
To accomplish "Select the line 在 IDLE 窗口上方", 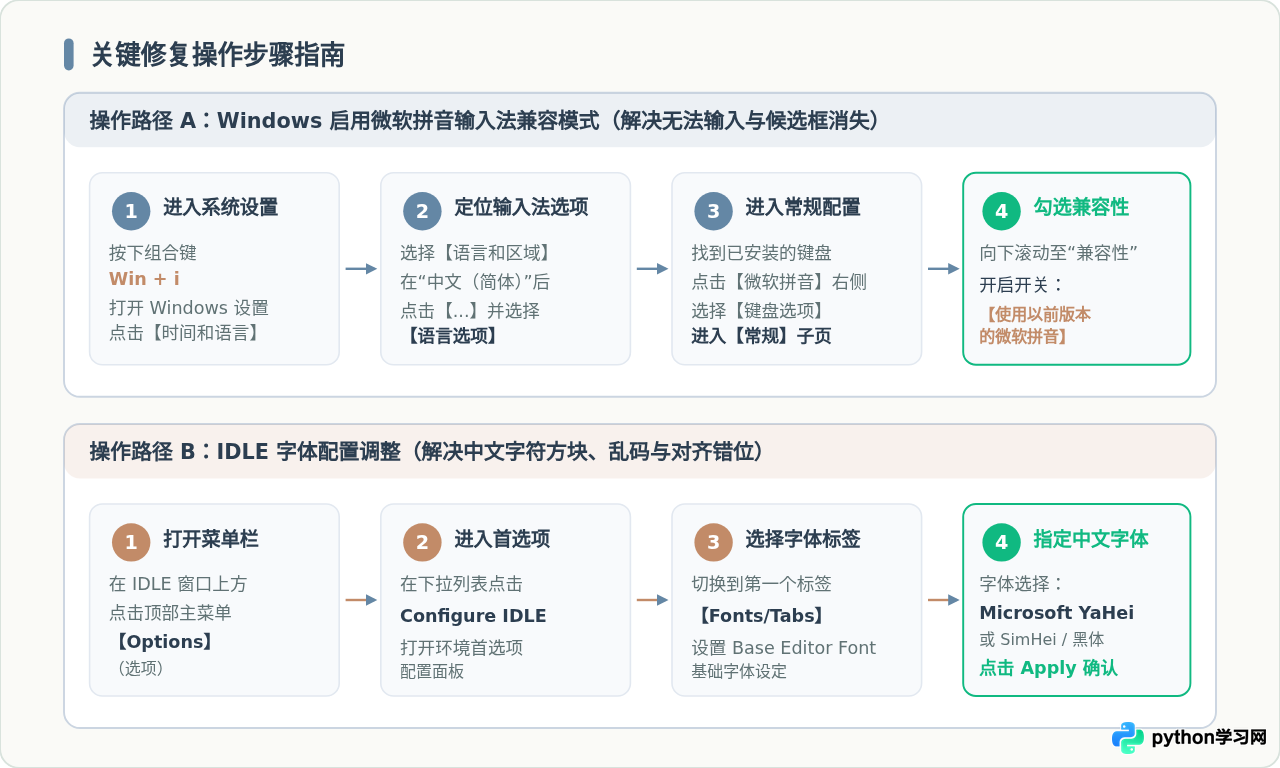I will pos(178,585).
